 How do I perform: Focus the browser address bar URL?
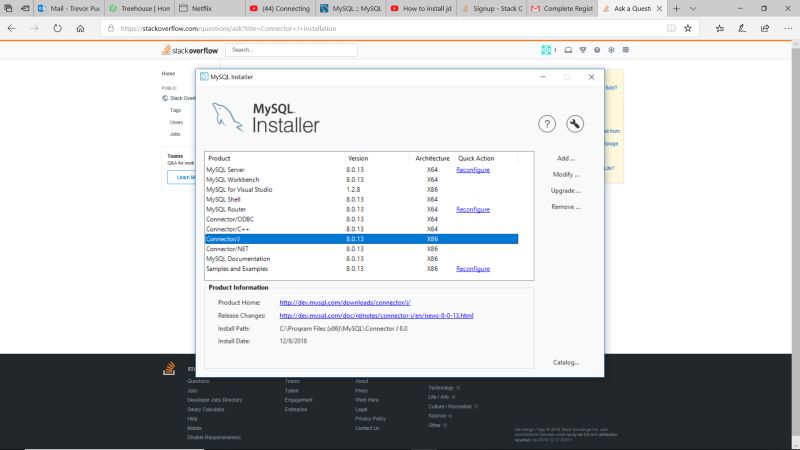(228, 29)
